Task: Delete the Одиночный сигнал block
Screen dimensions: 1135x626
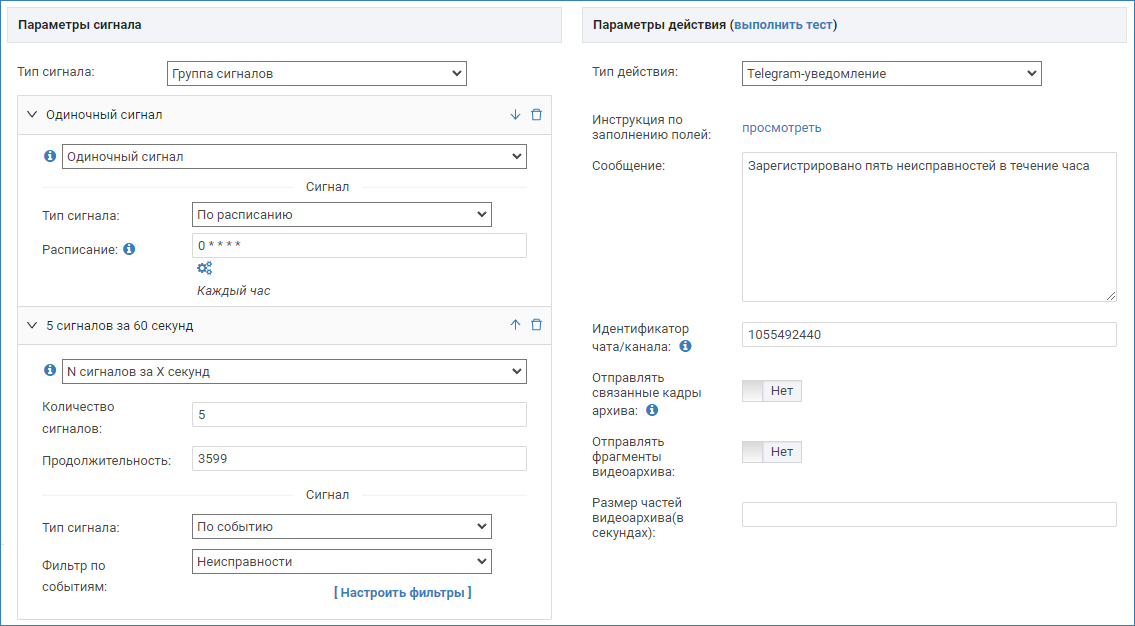Action: point(537,115)
